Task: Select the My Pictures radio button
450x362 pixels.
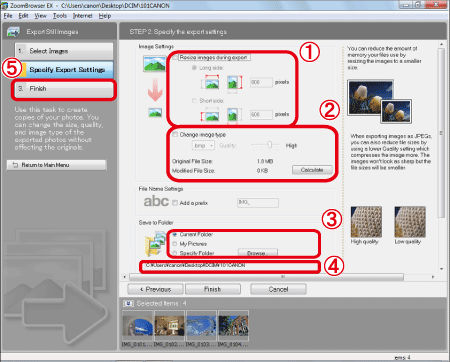Action: [175, 244]
